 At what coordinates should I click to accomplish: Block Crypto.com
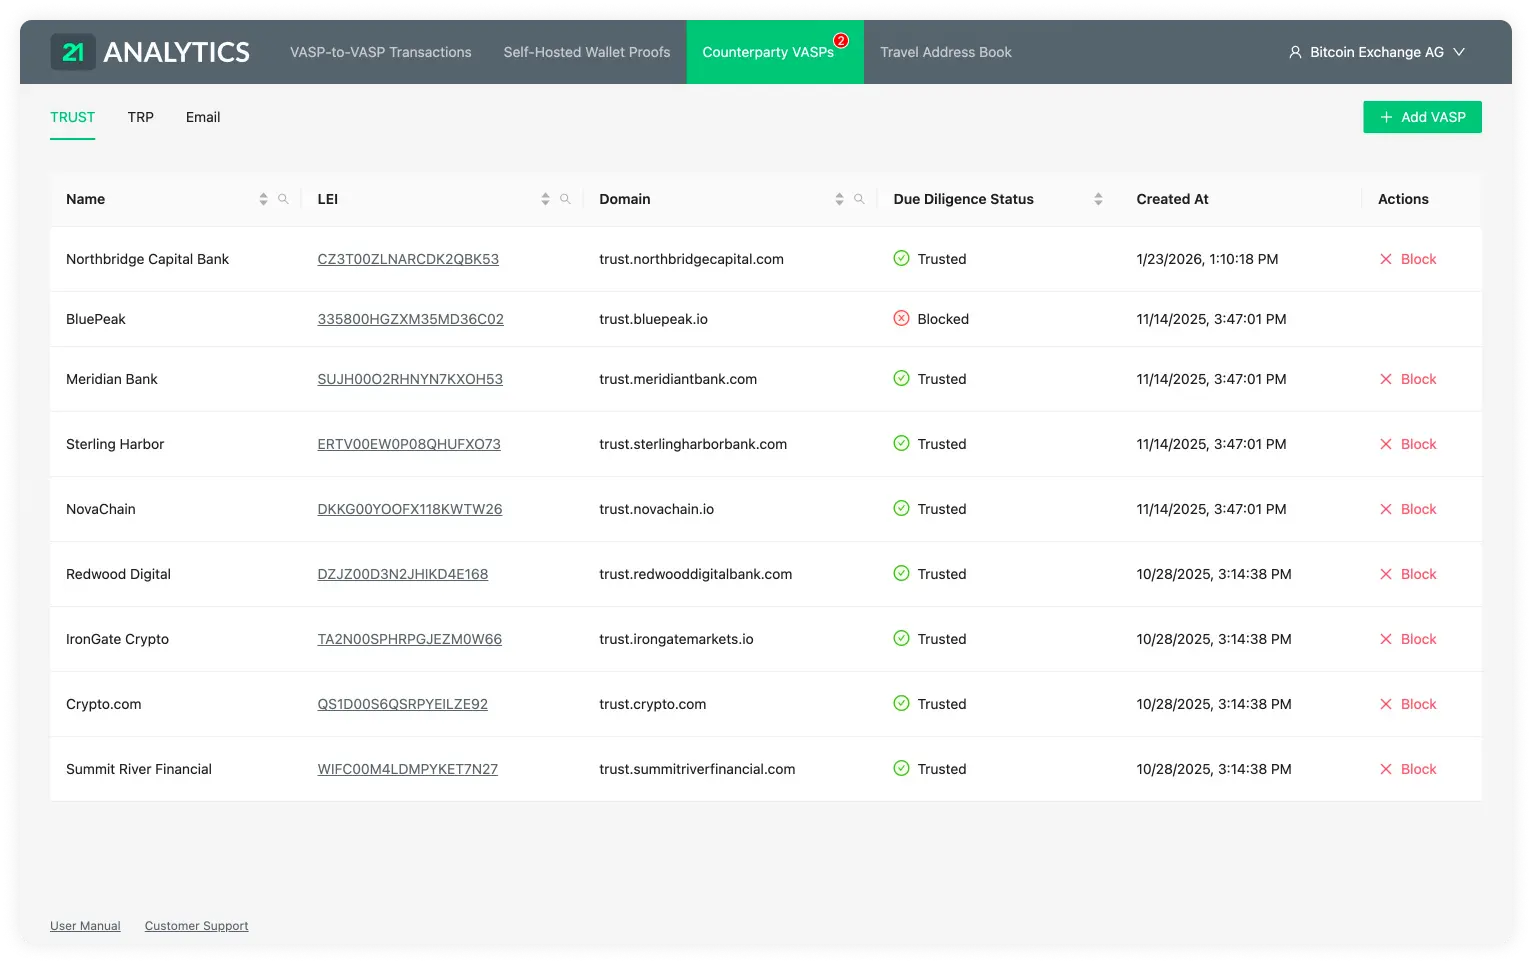[x=1408, y=704]
